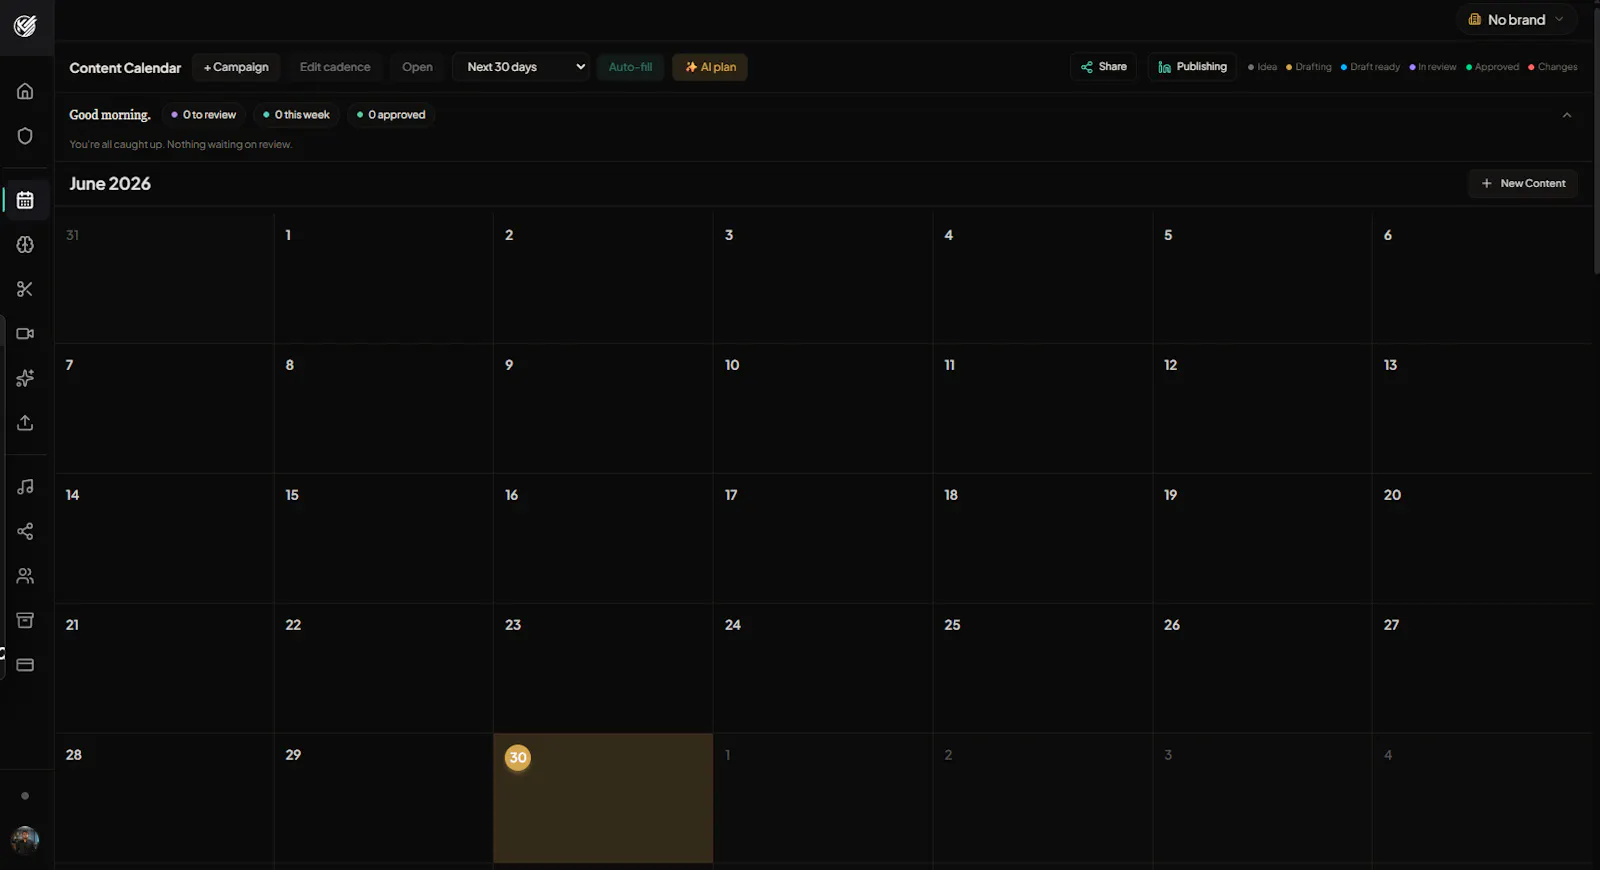1600x870 pixels.
Task: Open the brain icon in sidebar
Action: click(25, 245)
